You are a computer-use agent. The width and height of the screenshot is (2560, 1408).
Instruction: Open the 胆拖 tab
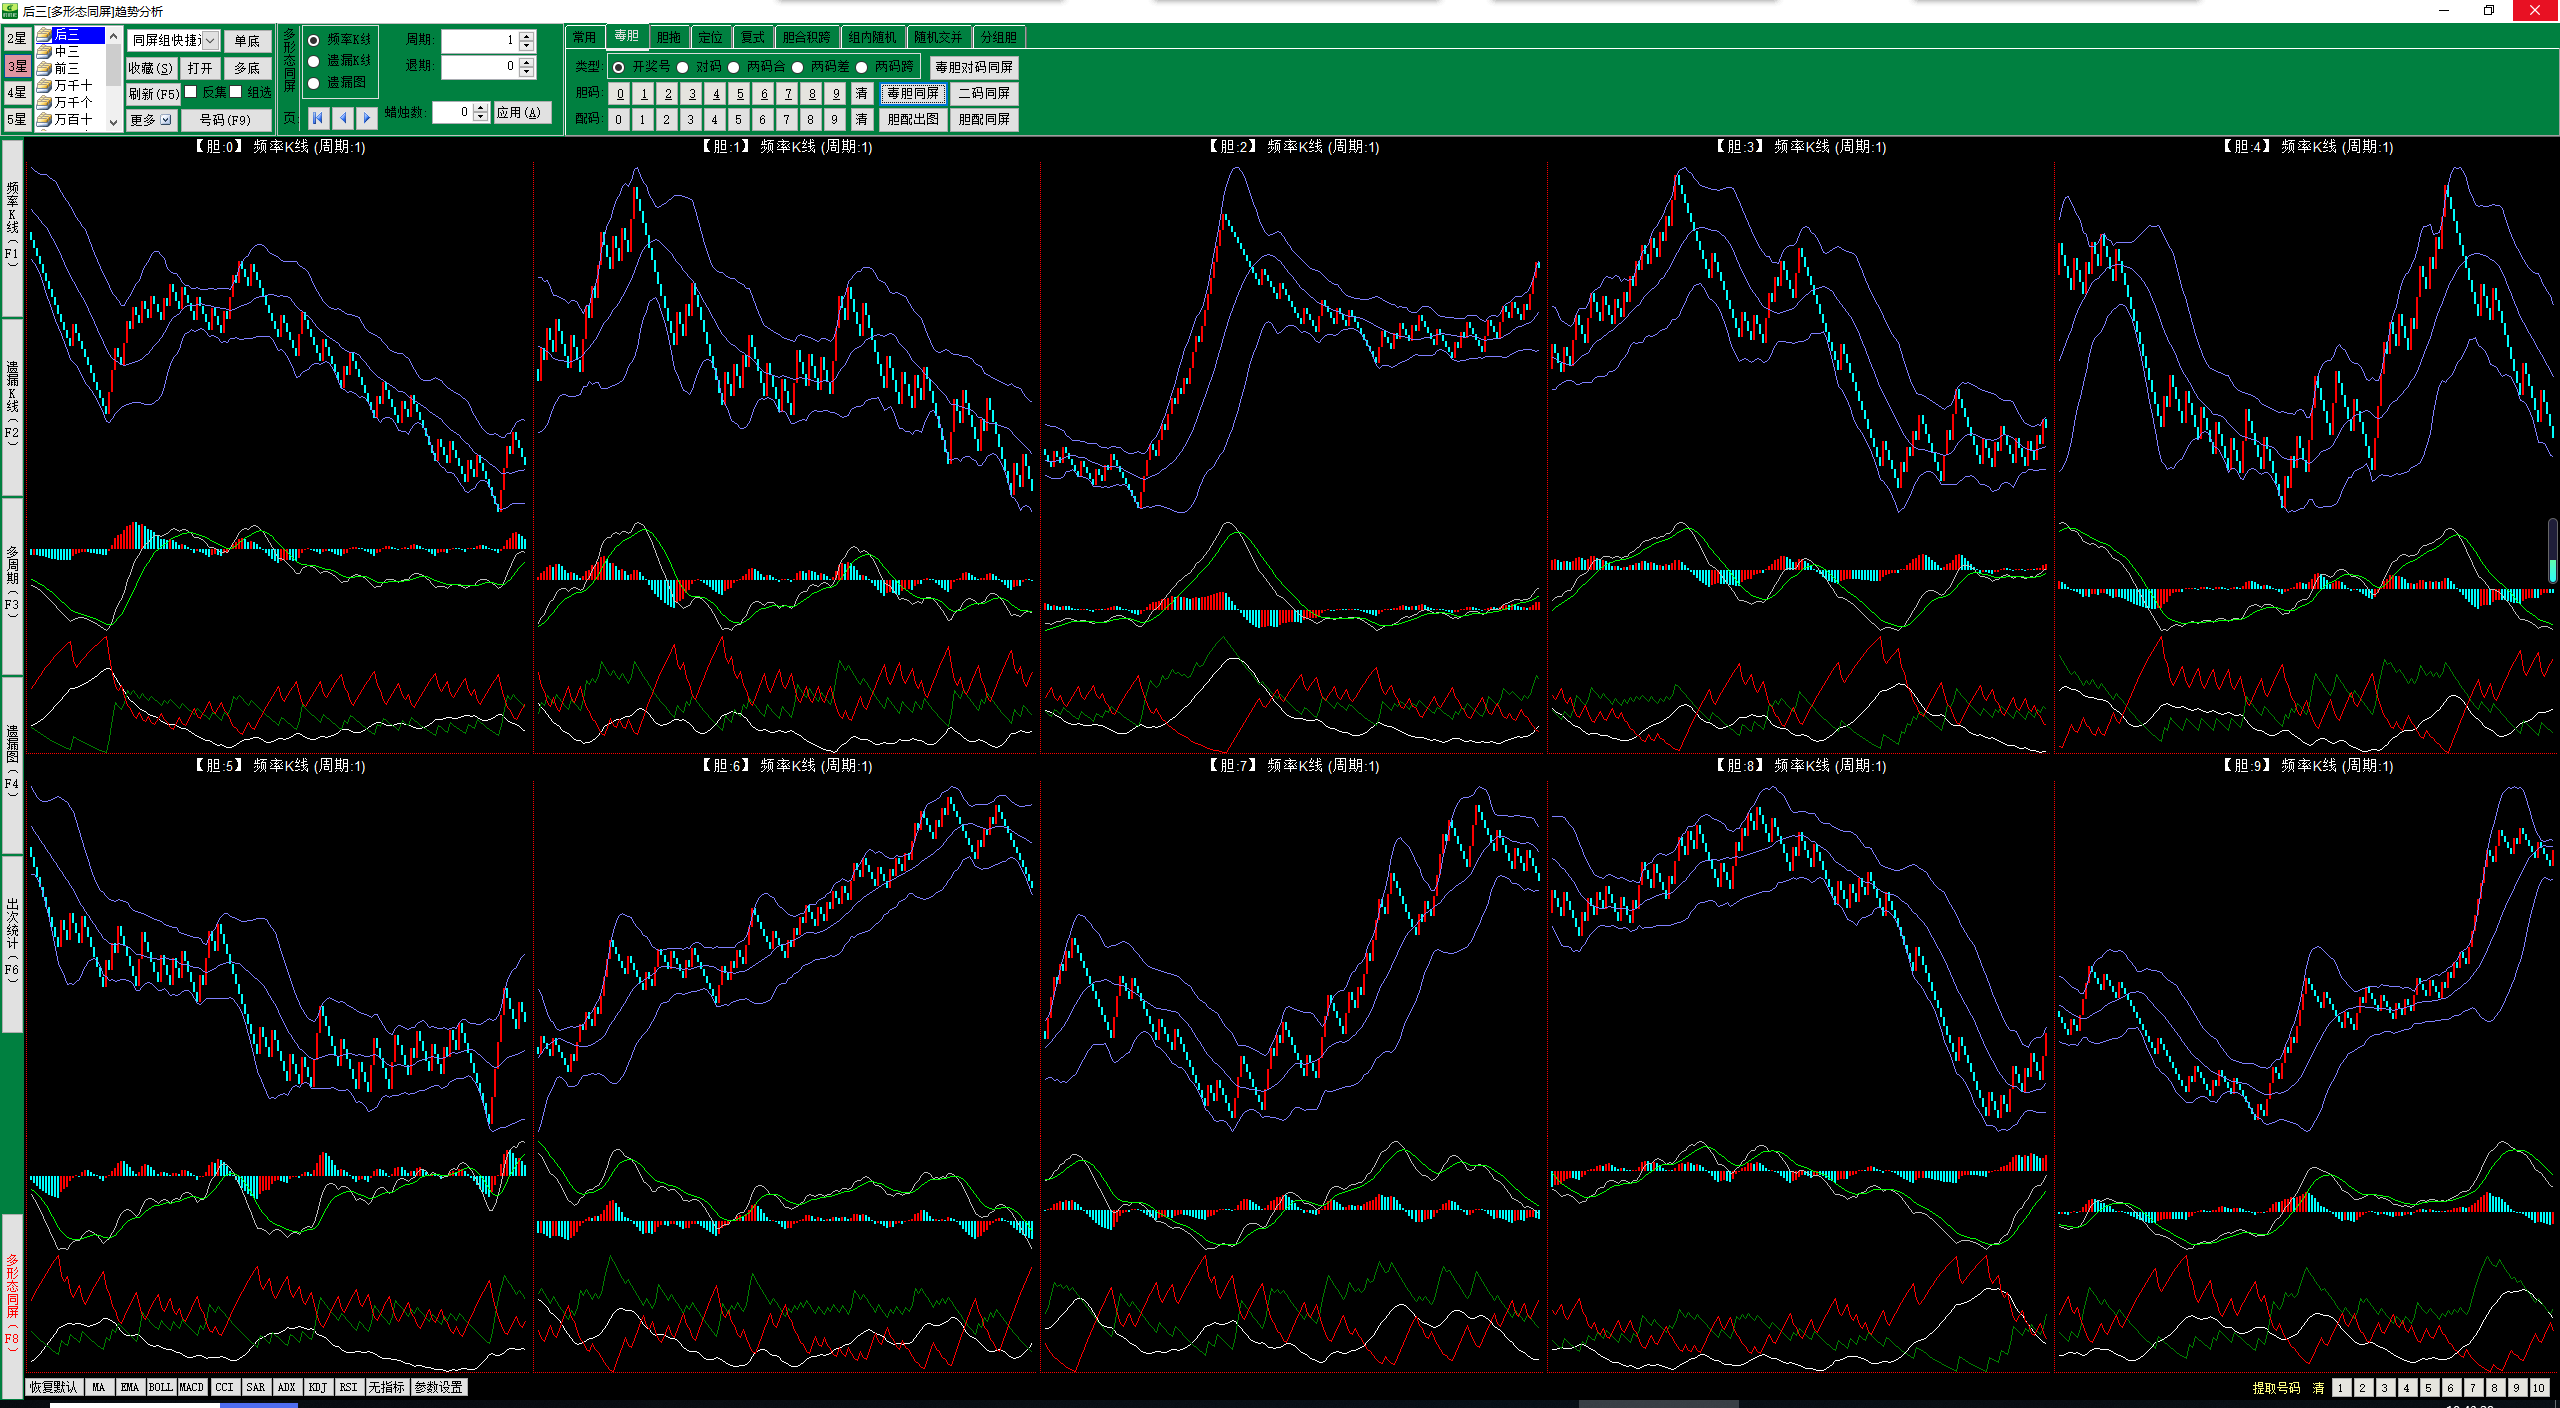[x=668, y=37]
